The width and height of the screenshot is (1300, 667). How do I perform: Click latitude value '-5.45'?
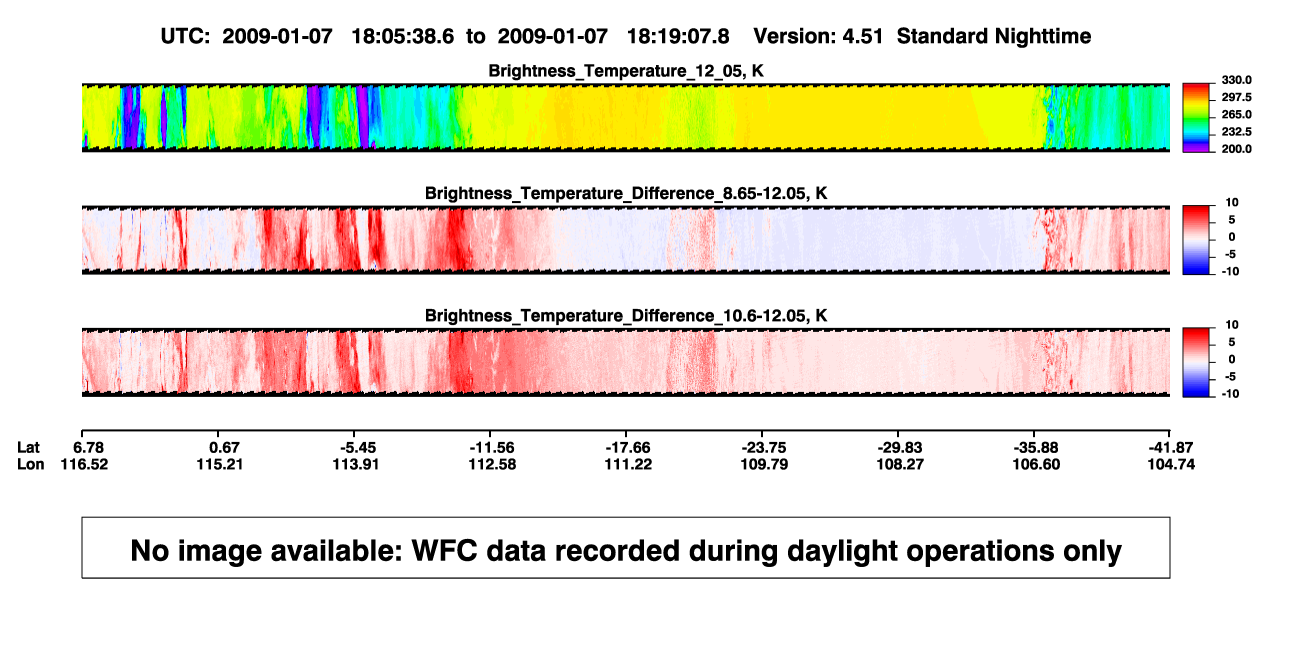click(x=357, y=447)
